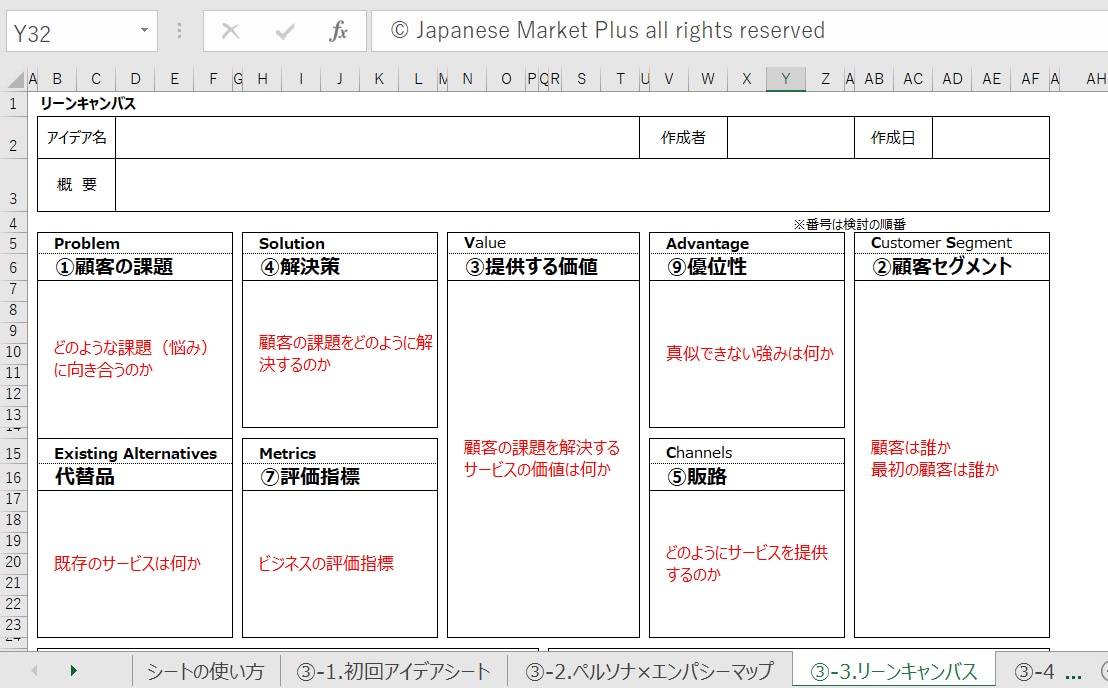Viewport: 1108px width, 688px height.
Task: Click the 概 要 label cell
Action: click(x=76, y=184)
